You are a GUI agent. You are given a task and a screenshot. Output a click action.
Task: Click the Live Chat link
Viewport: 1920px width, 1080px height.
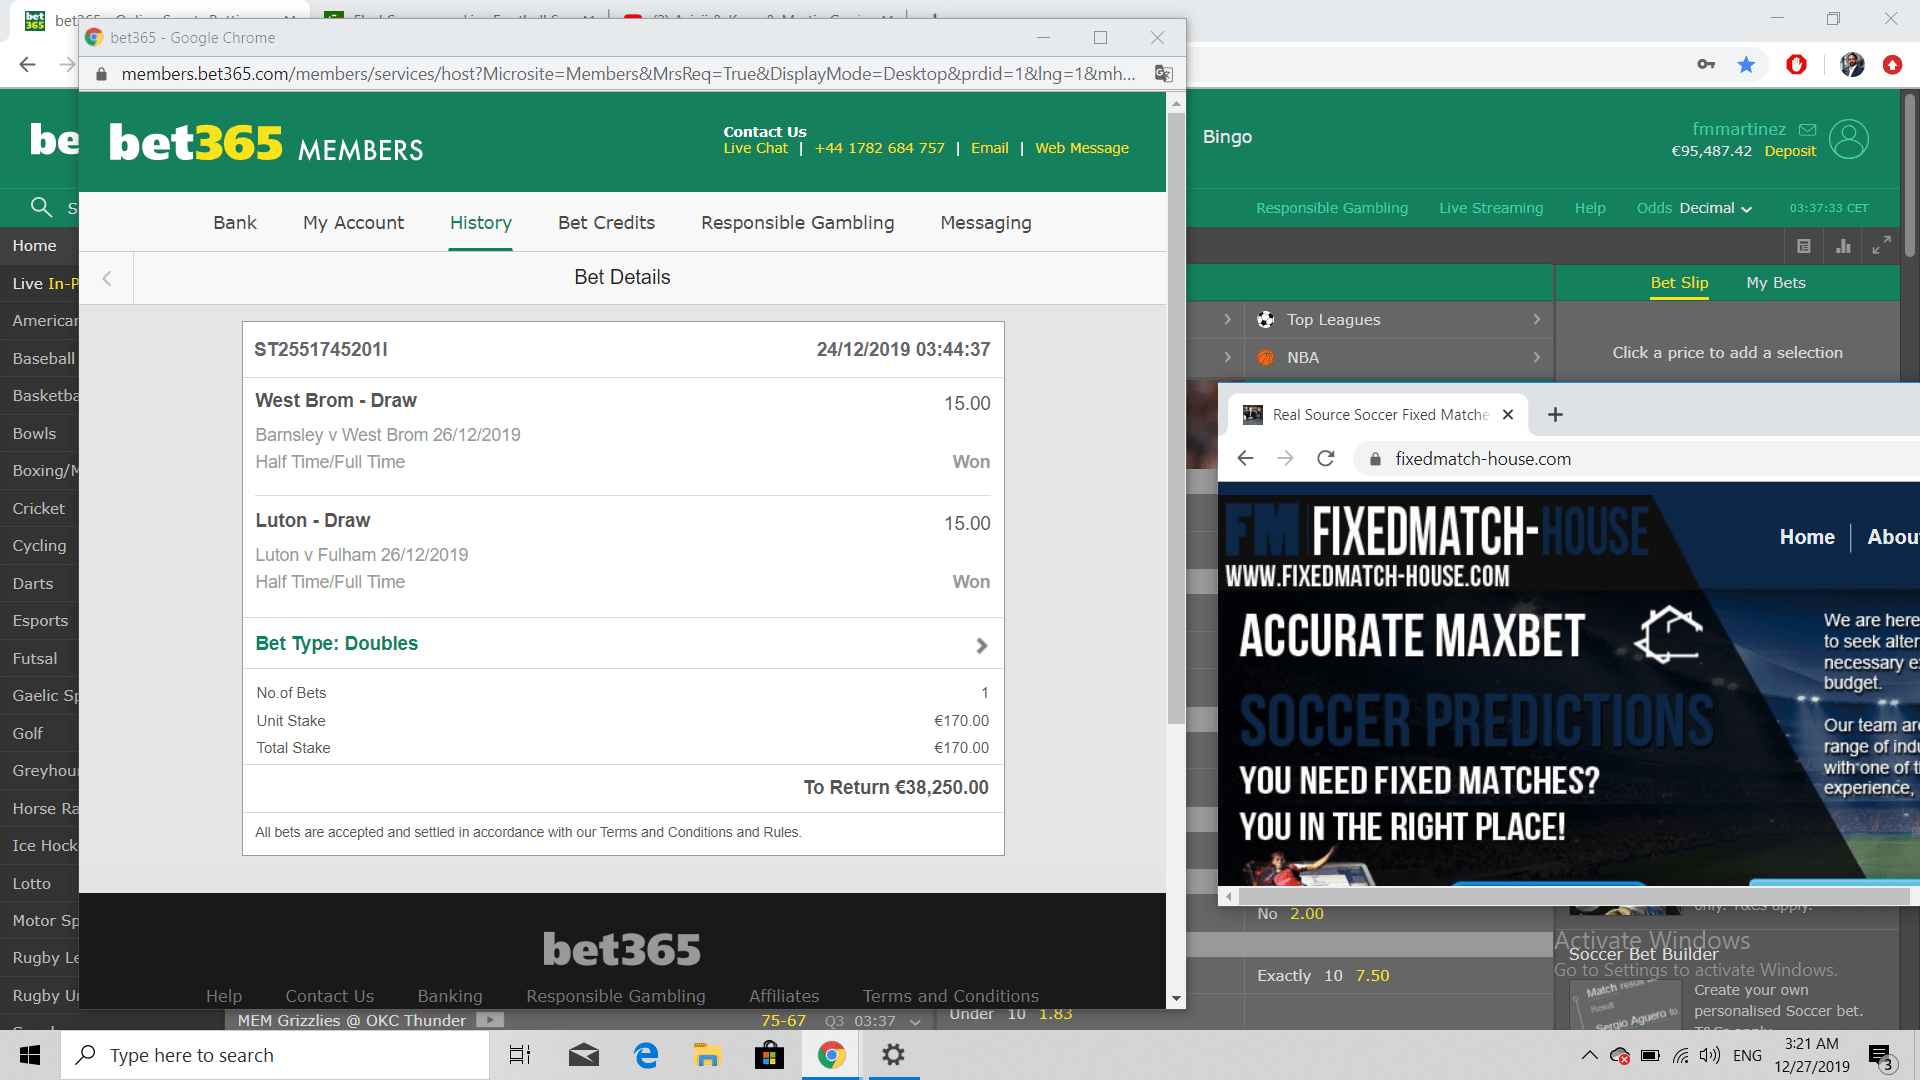point(755,148)
